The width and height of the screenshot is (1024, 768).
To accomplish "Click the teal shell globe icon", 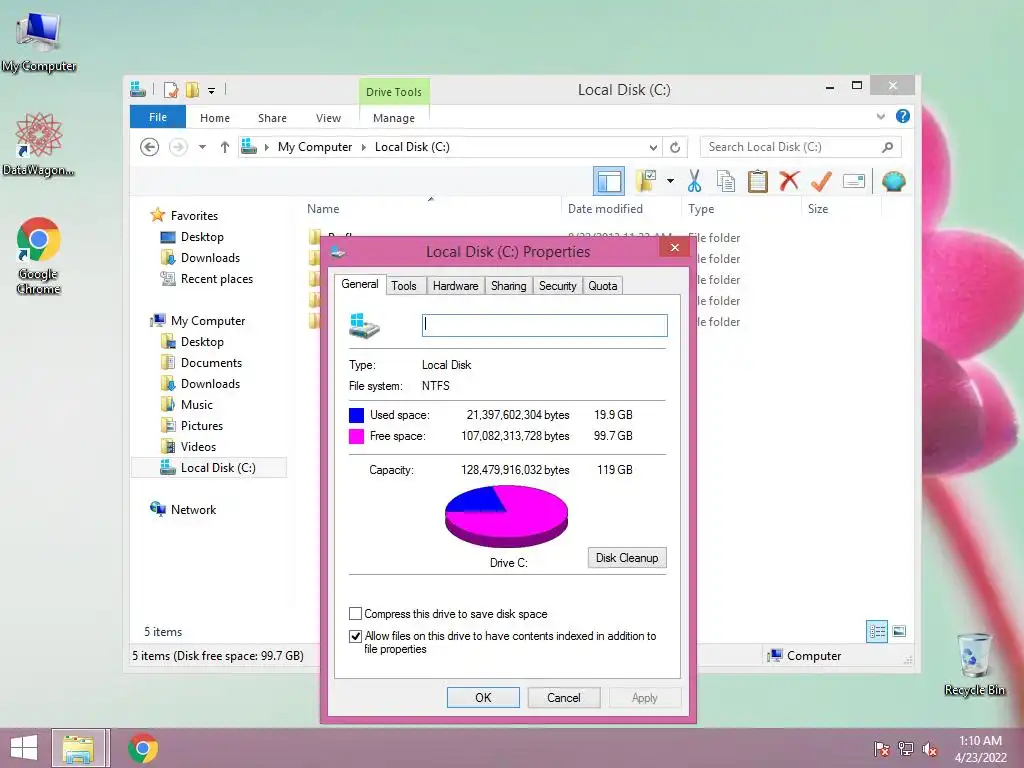I will (x=893, y=182).
